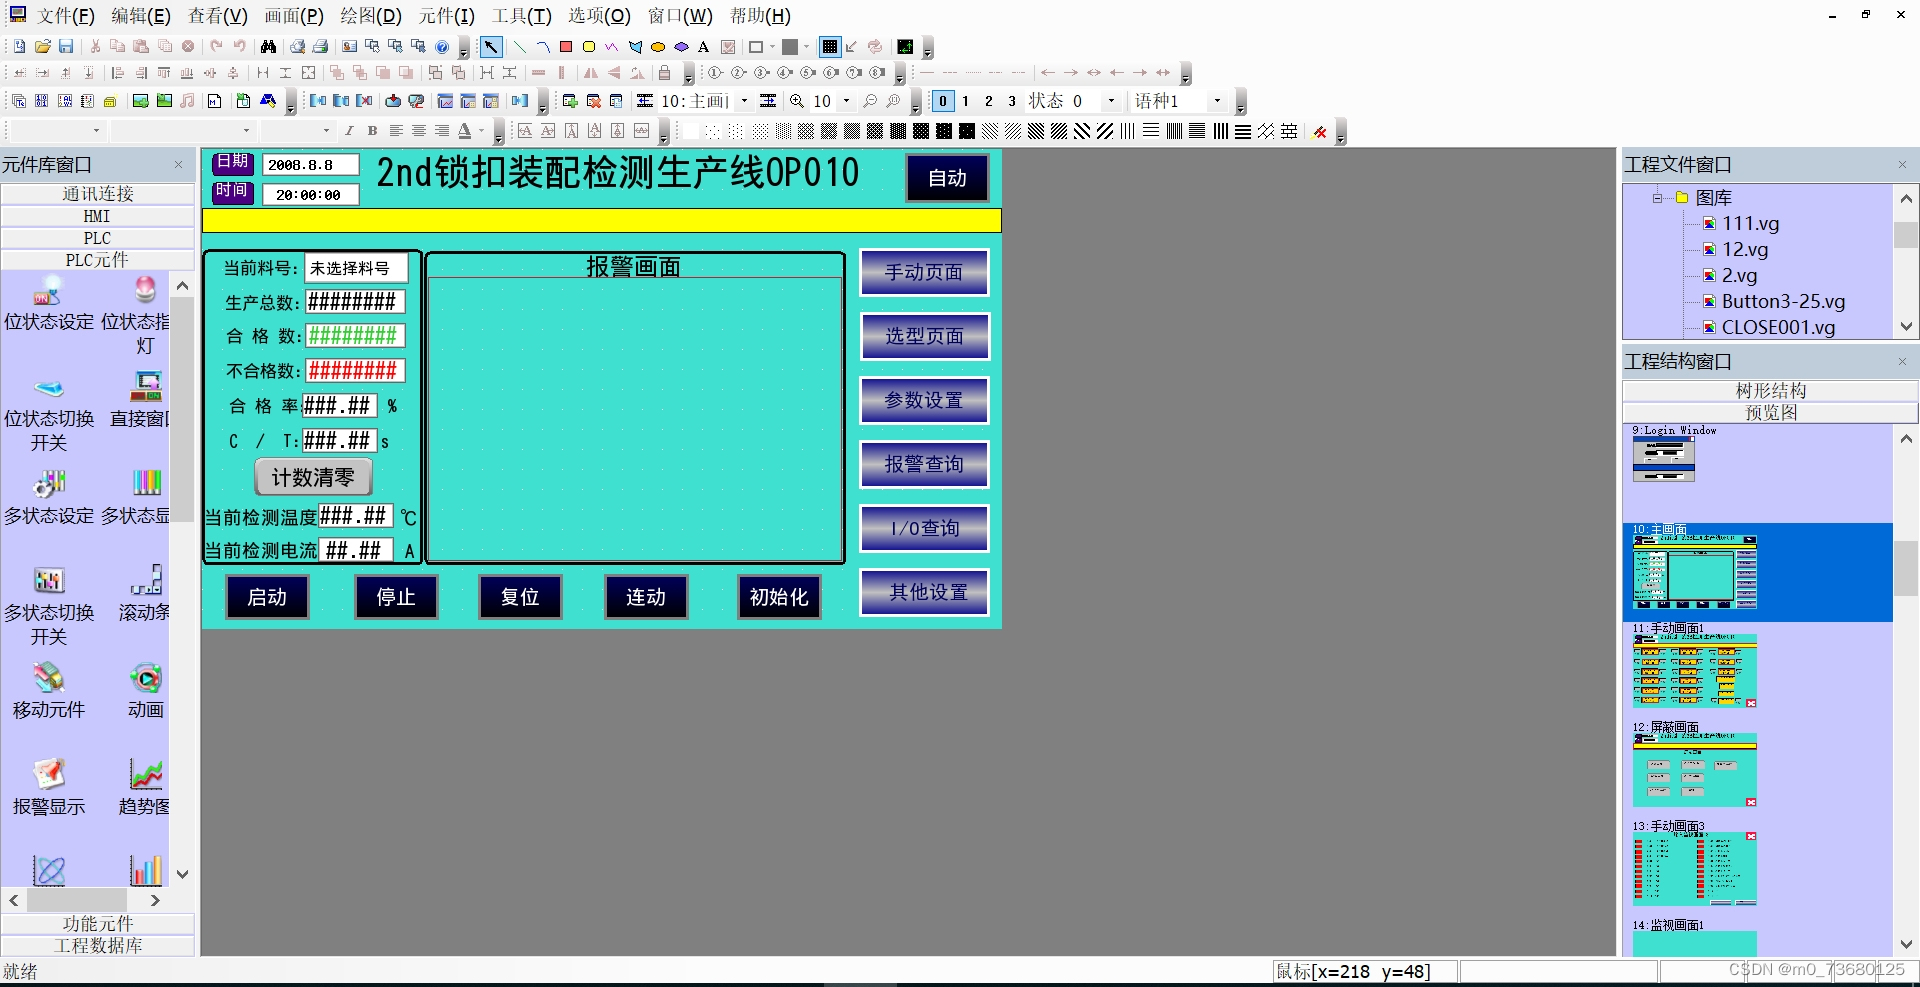Open the zoom level 10 dropdown
The image size is (1920, 987).
point(846,101)
